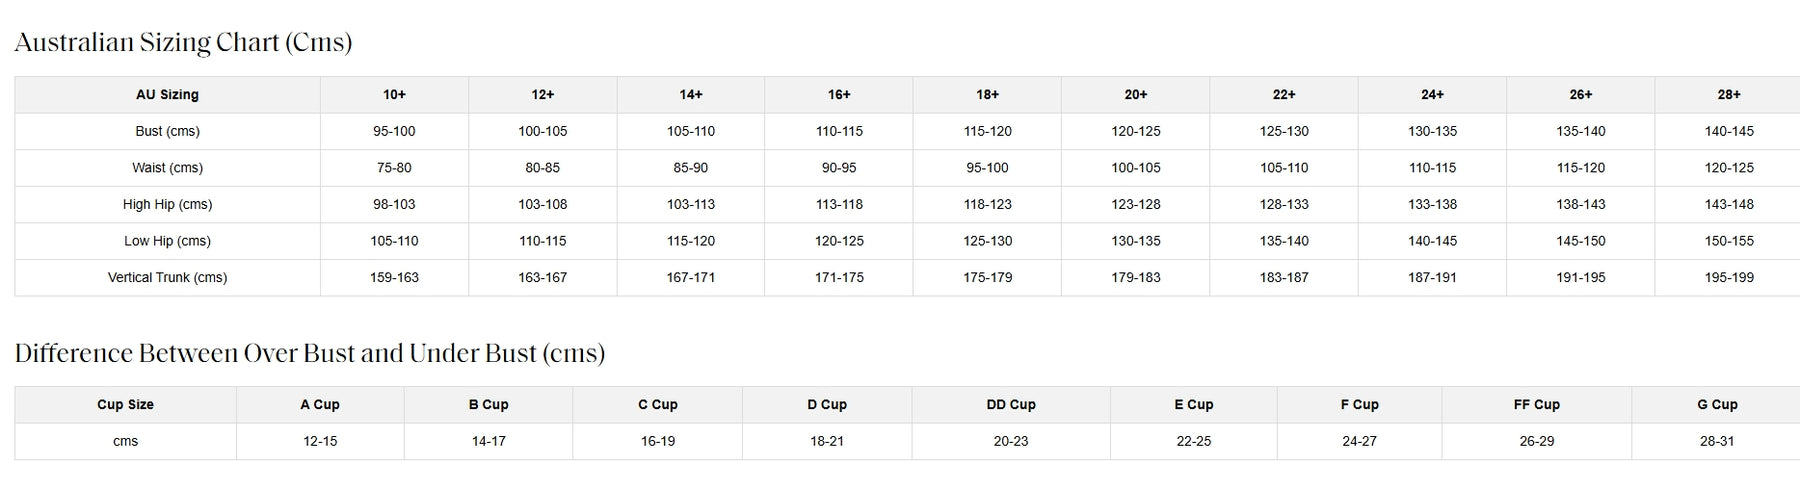Select the Low Hip (cms) row label
Viewport: 1800px width, 490px height.
[167, 241]
